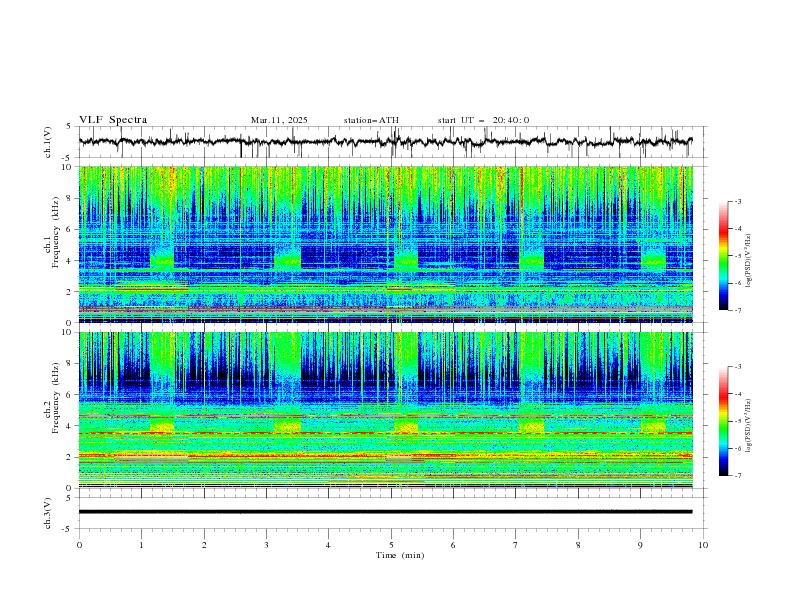Click the "Time (min)" axis label
This screenshot has width=792, height=612.
pyautogui.click(x=400, y=555)
